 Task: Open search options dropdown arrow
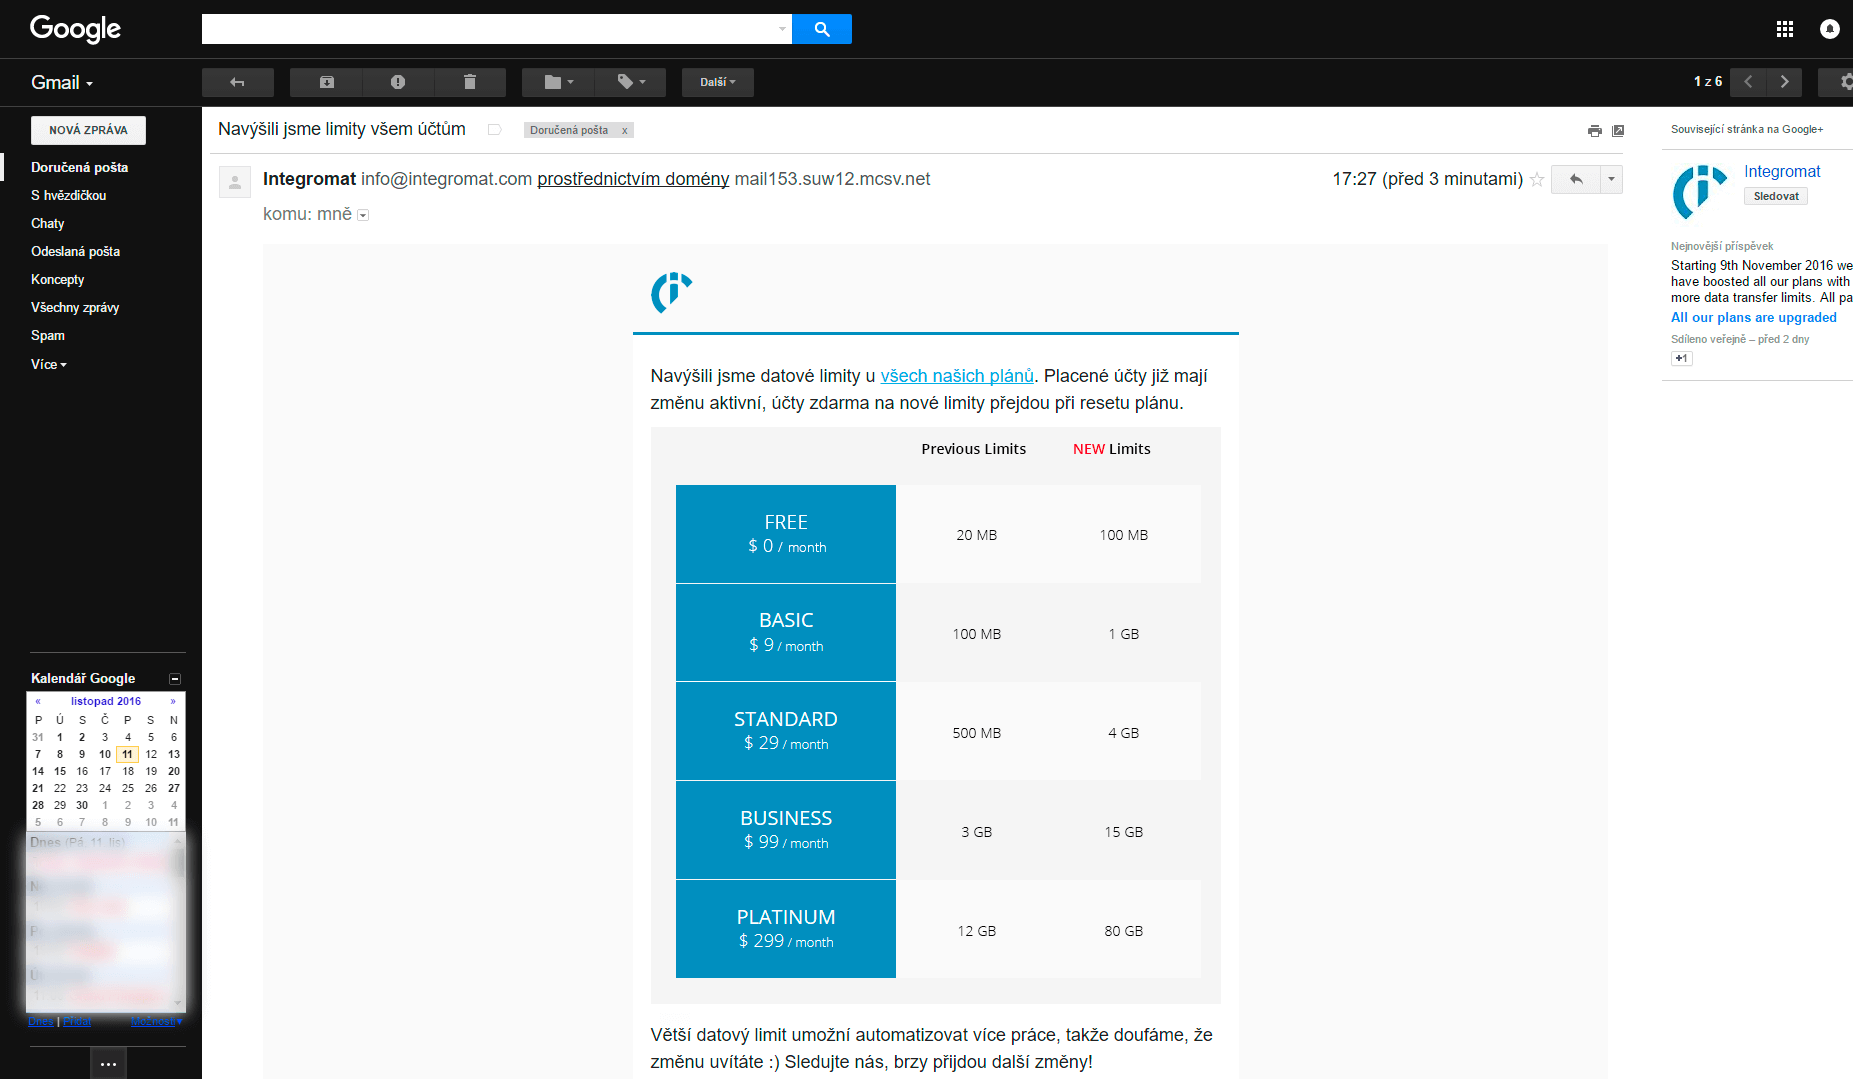tap(782, 29)
